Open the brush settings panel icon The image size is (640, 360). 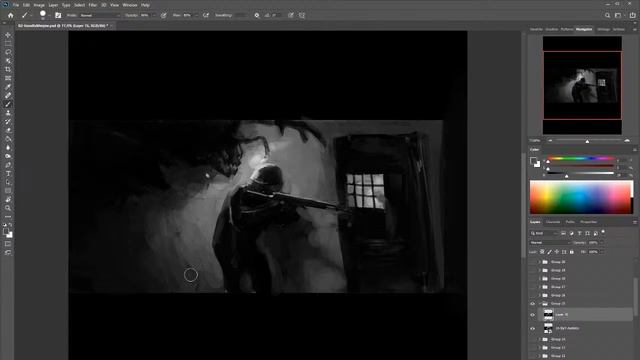58,16
